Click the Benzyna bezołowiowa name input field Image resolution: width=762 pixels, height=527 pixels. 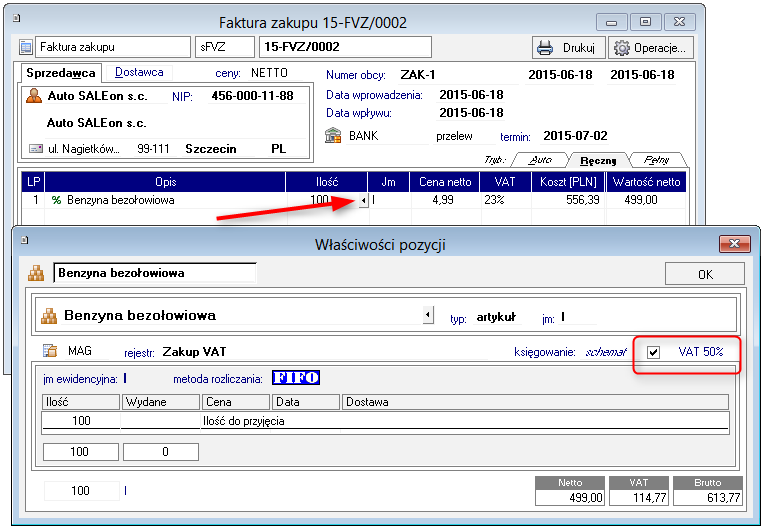(x=155, y=273)
